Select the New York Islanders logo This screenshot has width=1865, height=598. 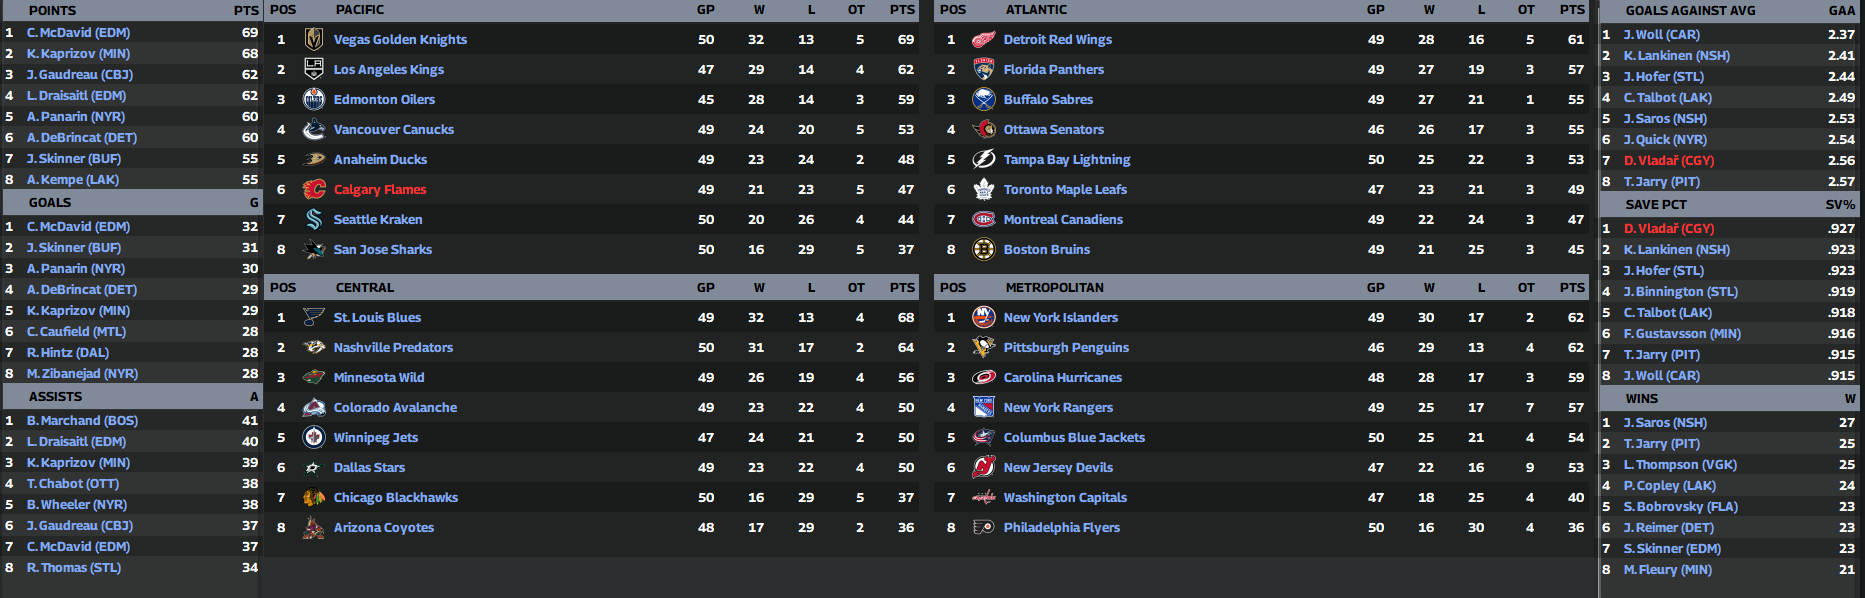point(984,318)
